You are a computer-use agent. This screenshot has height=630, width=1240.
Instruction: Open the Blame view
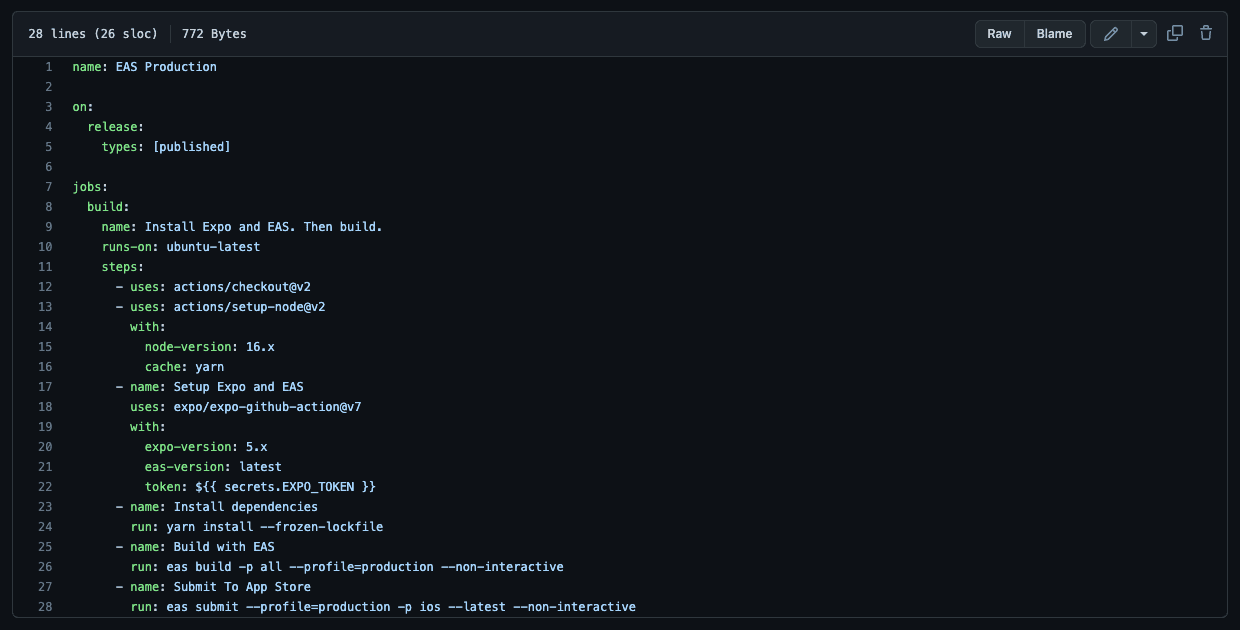point(1054,33)
